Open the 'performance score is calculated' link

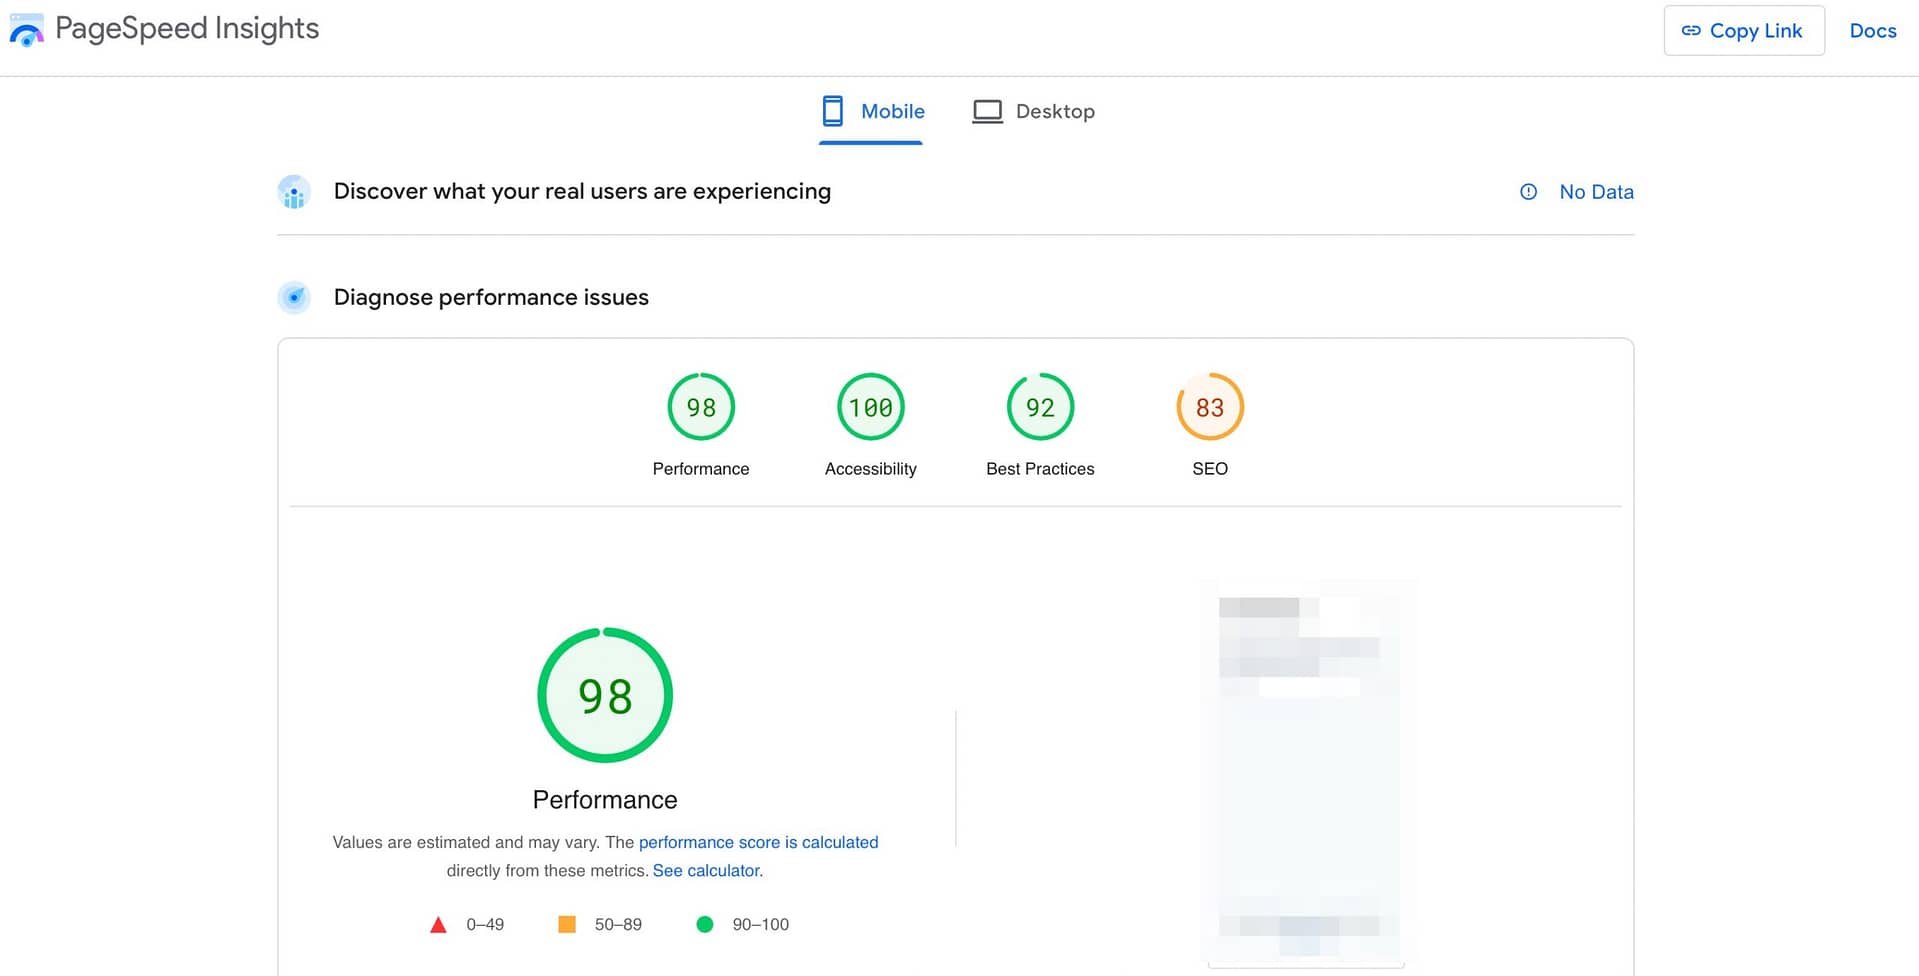coord(758,842)
